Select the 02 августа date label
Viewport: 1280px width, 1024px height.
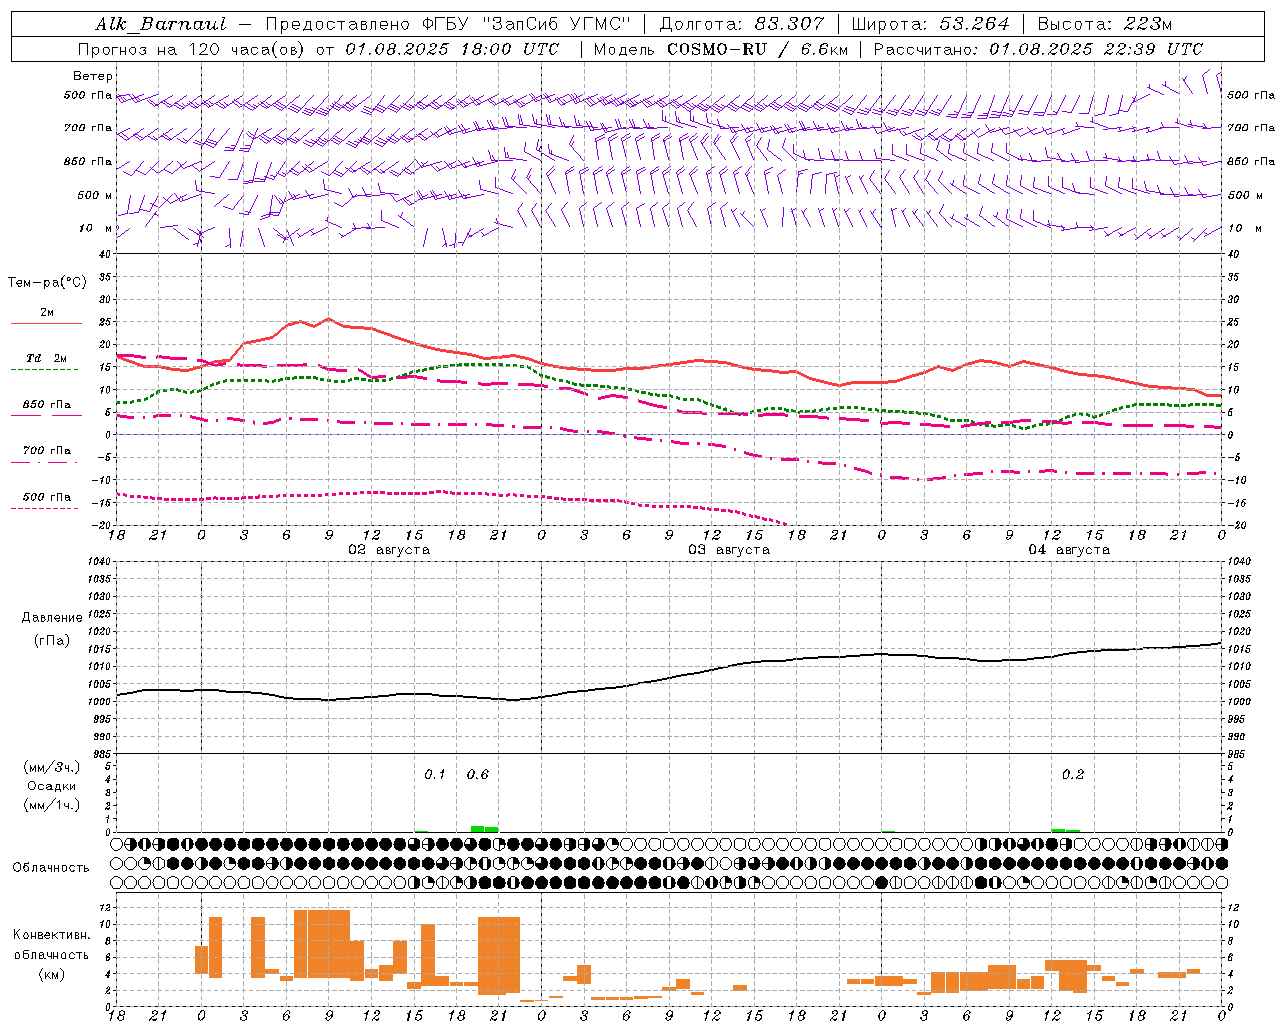(x=389, y=550)
